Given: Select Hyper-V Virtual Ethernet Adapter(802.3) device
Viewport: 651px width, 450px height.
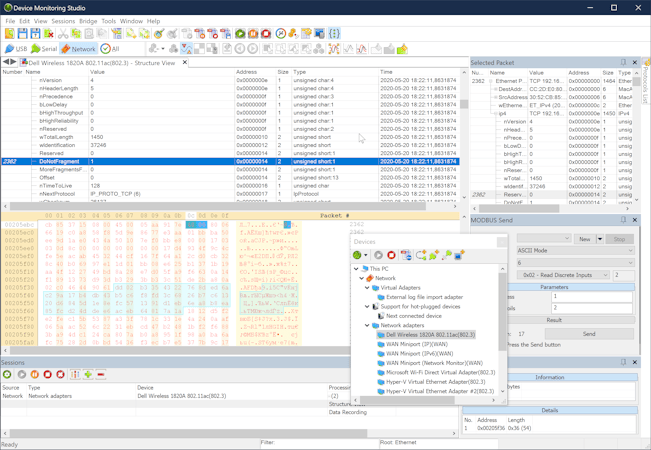Looking at the screenshot, I should point(435,382).
